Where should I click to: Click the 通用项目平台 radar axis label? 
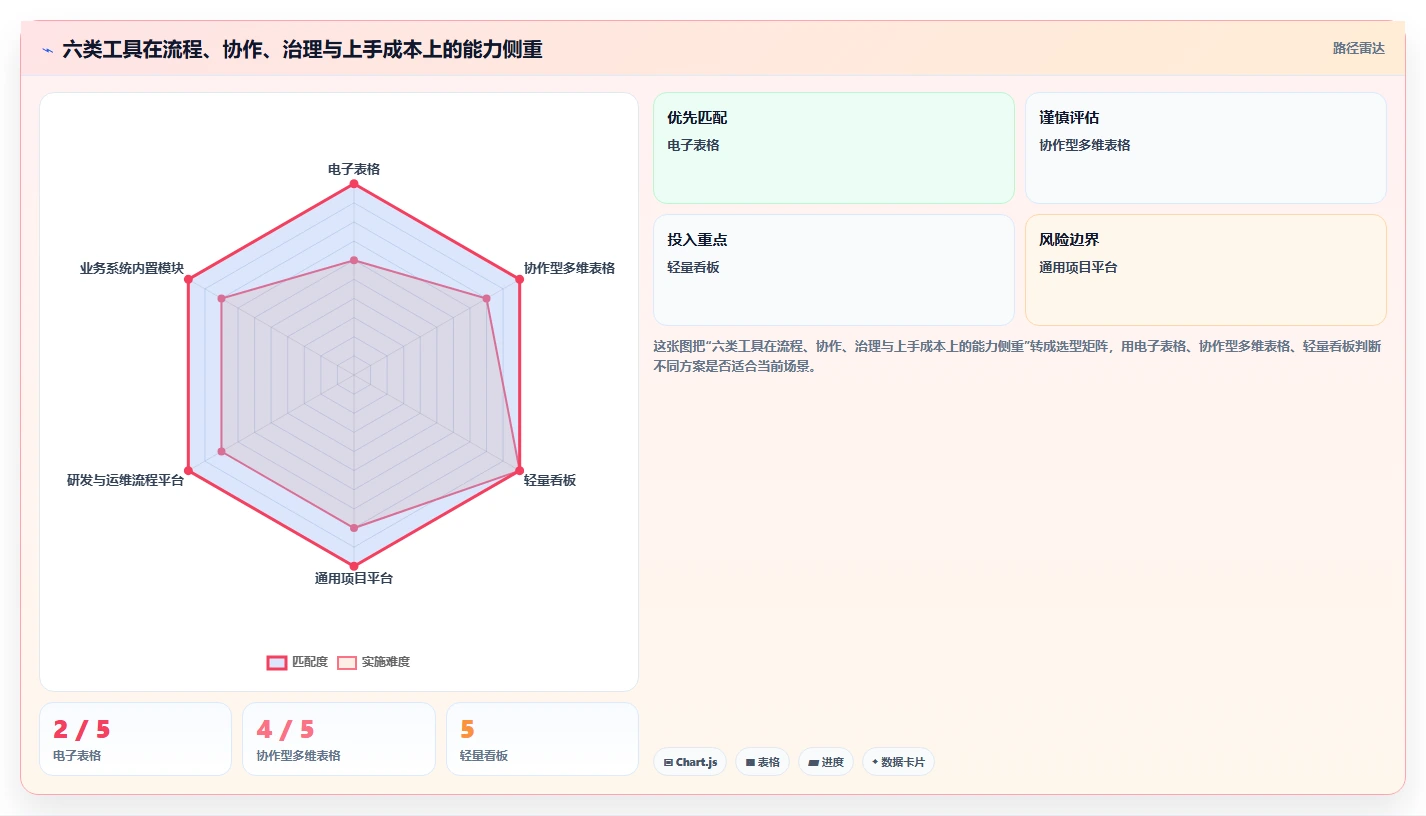354,578
